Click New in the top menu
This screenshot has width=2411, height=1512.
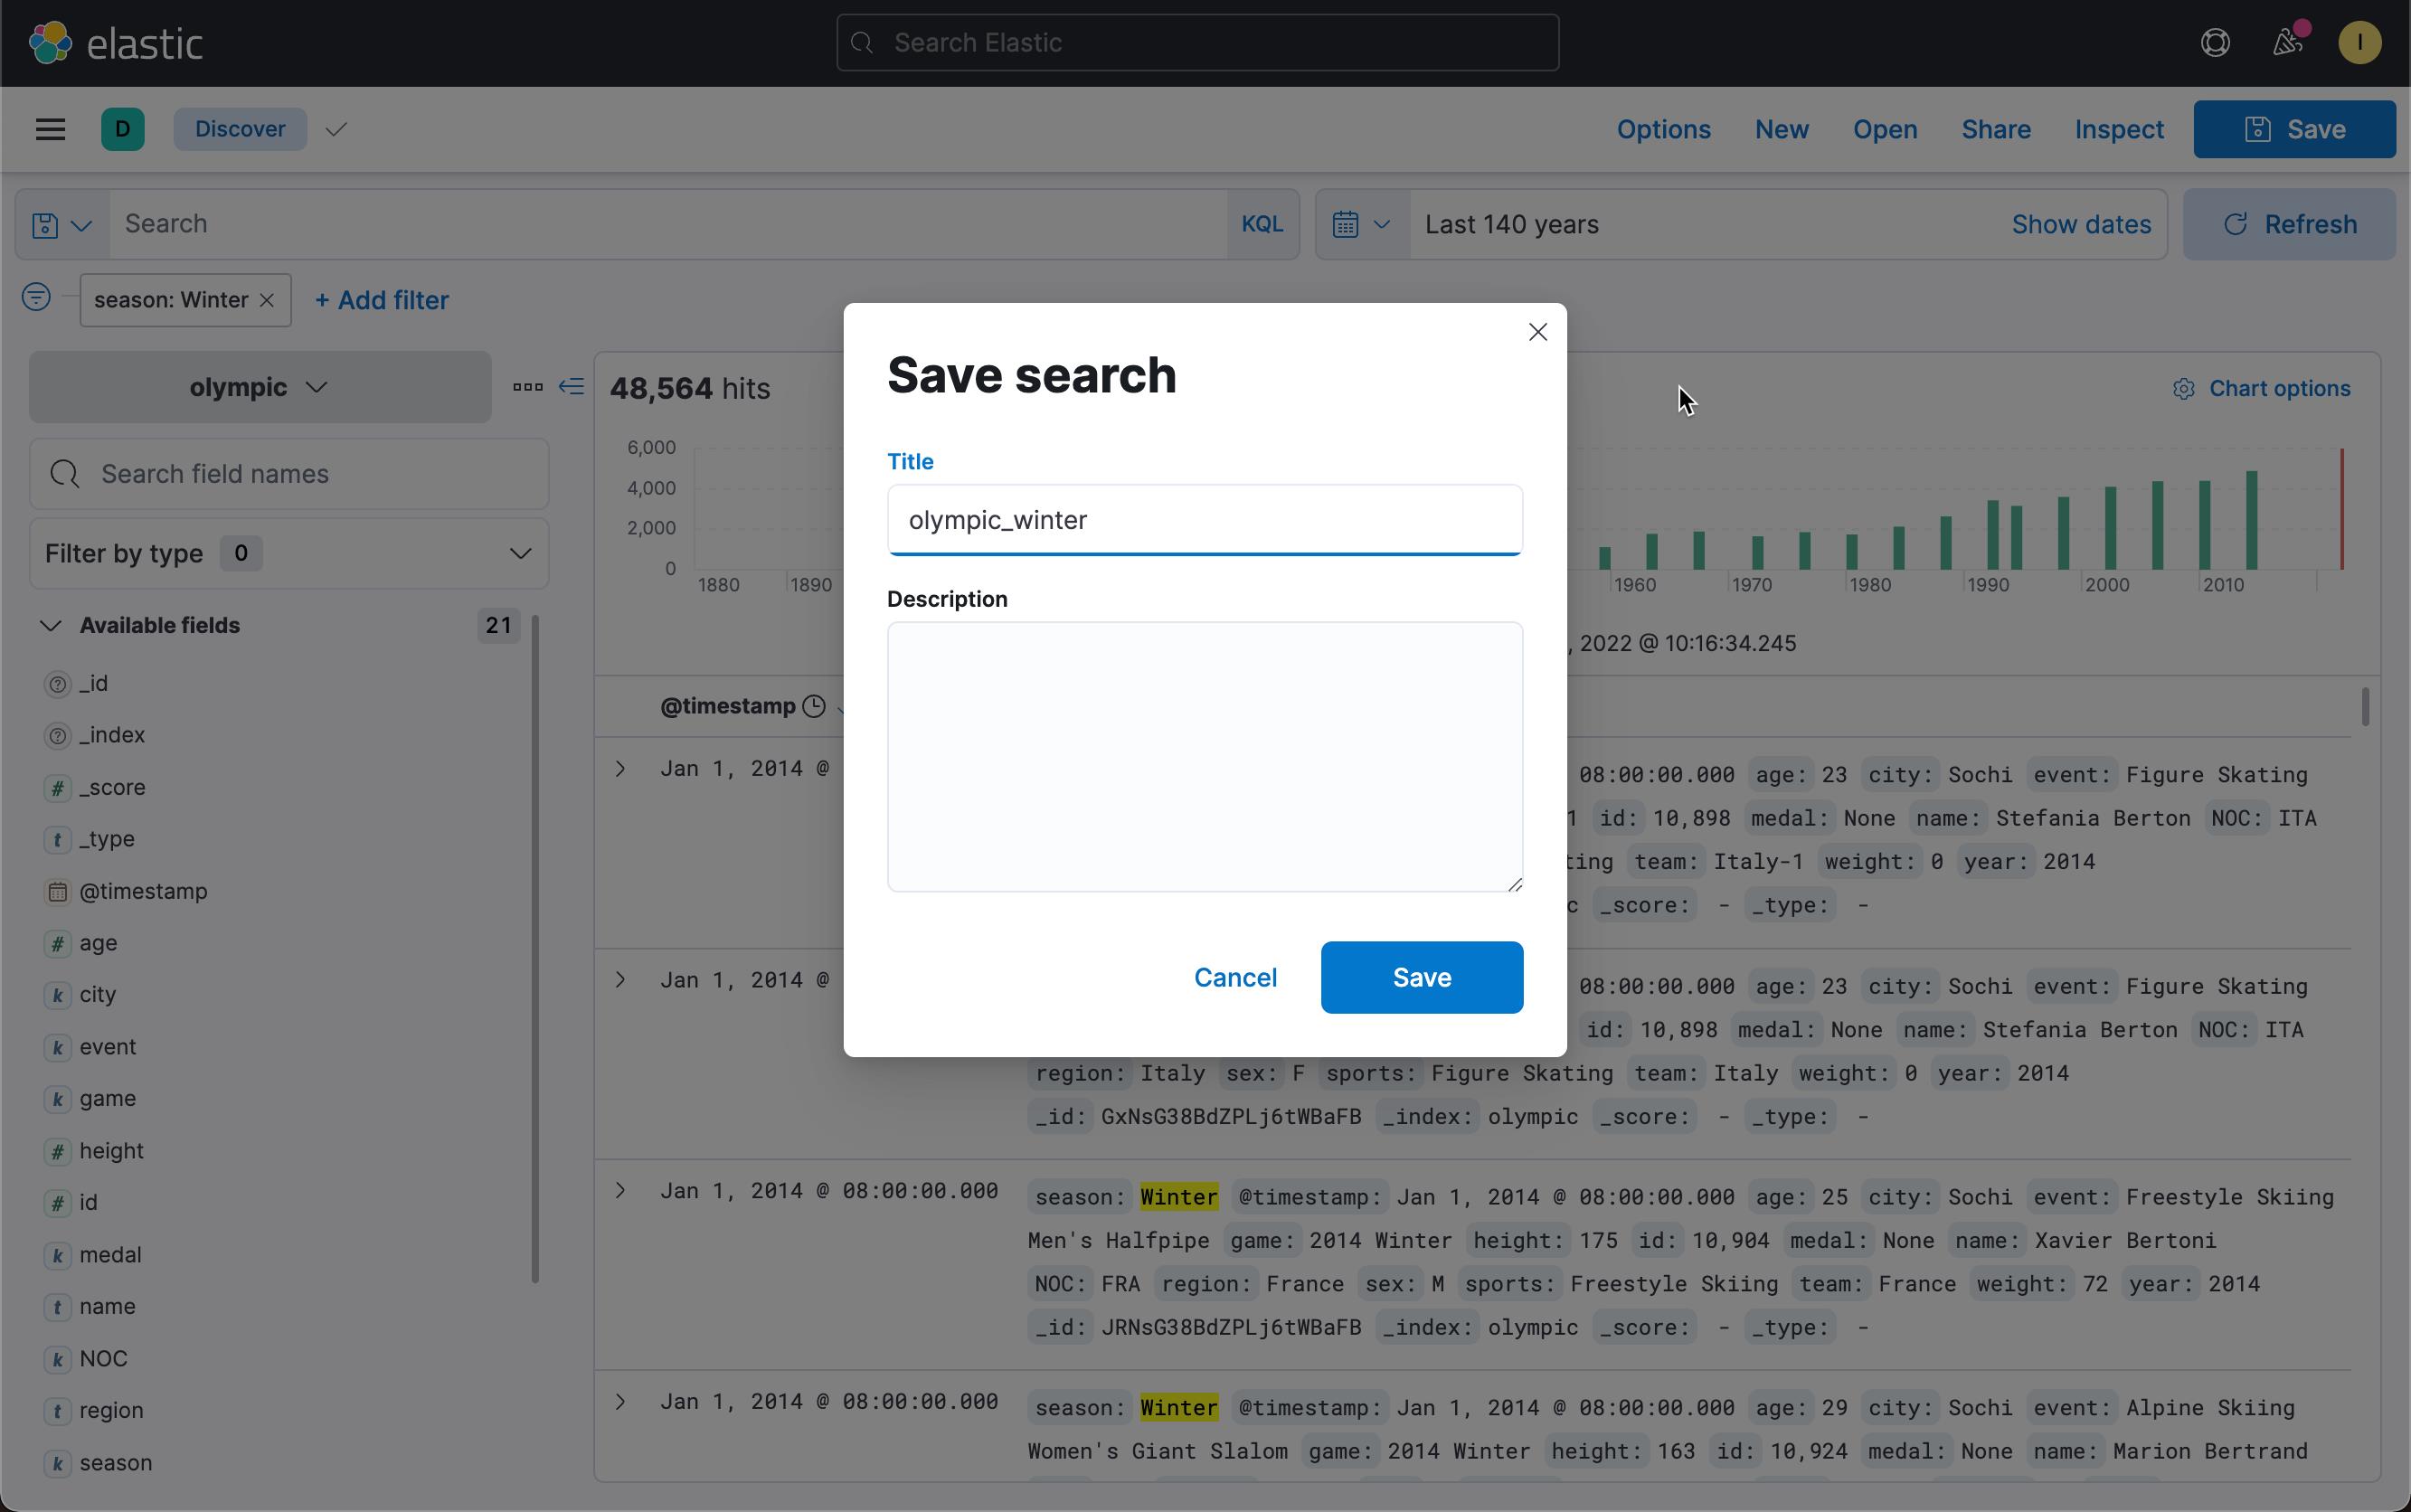pyautogui.click(x=1781, y=129)
